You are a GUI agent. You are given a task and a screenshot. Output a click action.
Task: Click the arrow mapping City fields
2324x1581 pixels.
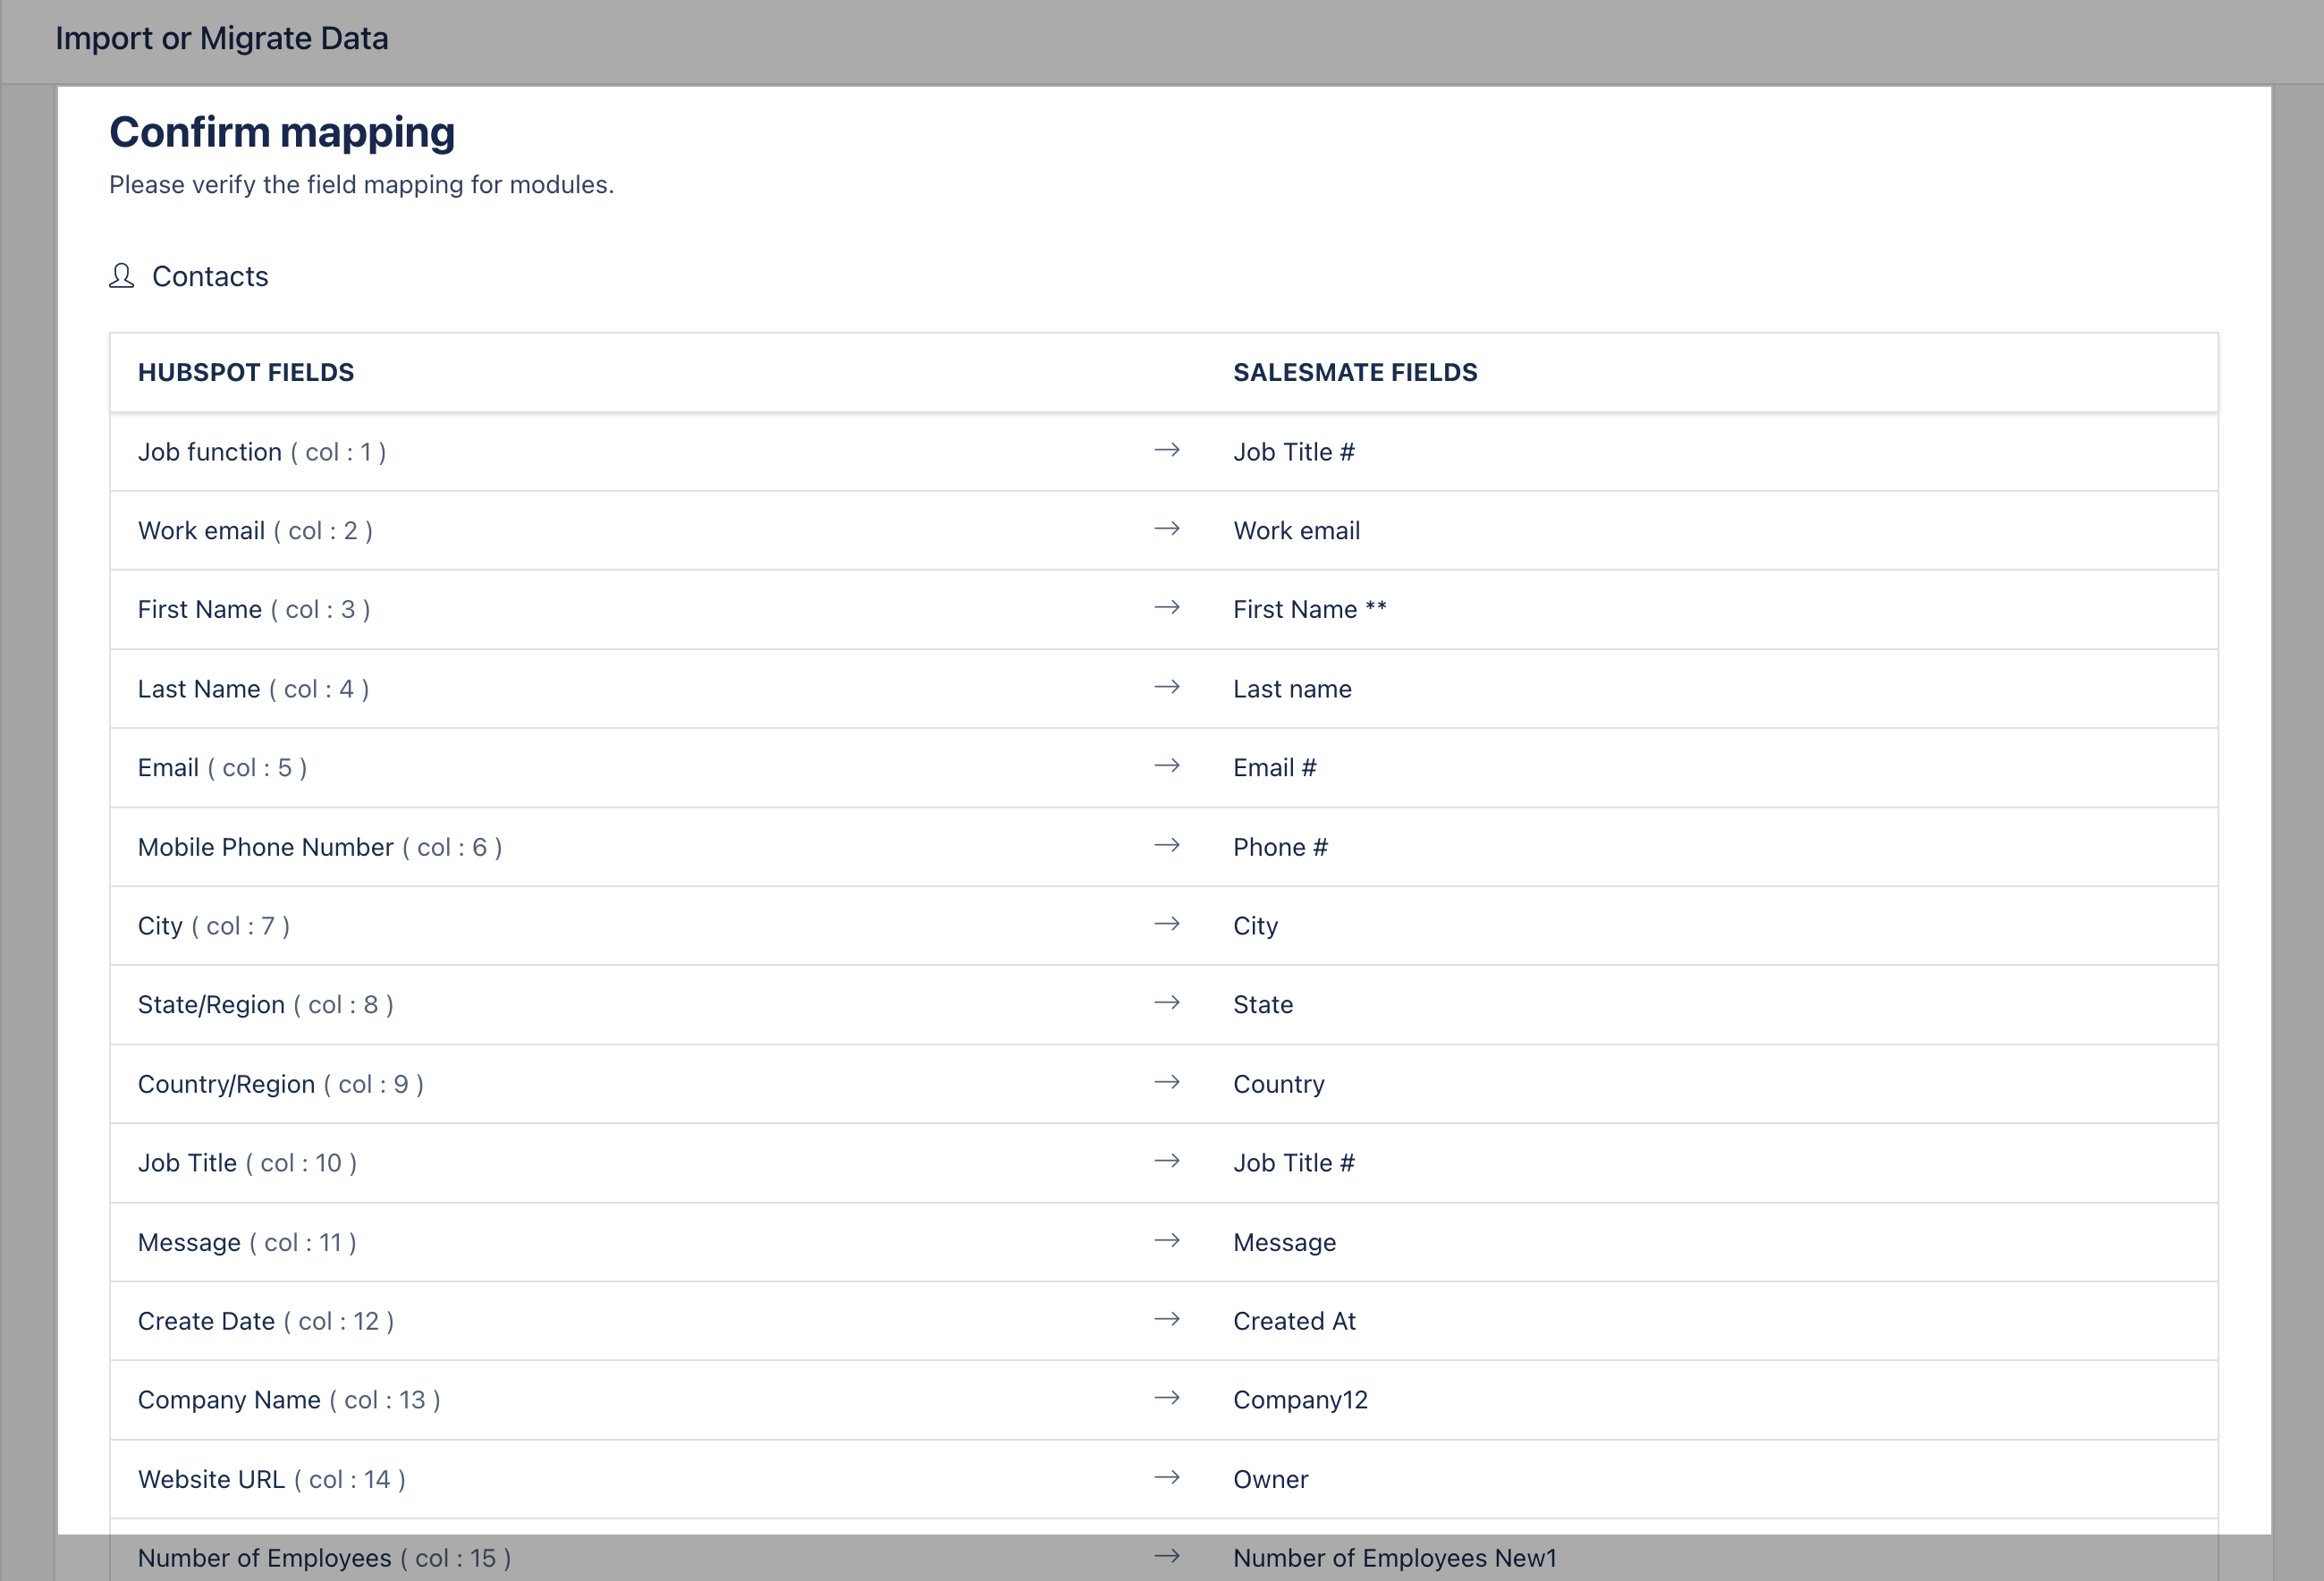click(x=1168, y=925)
